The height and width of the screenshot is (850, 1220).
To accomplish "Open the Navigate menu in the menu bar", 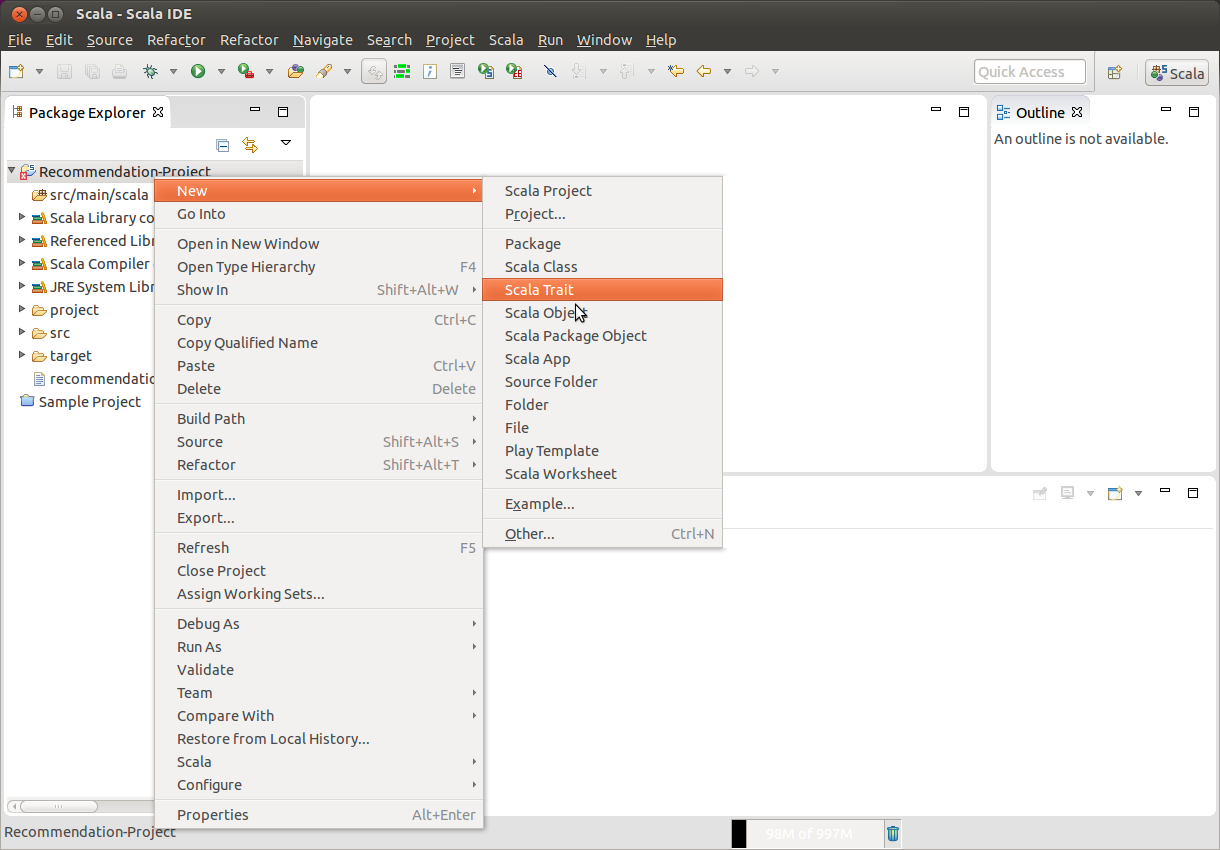I will coord(322,40).
